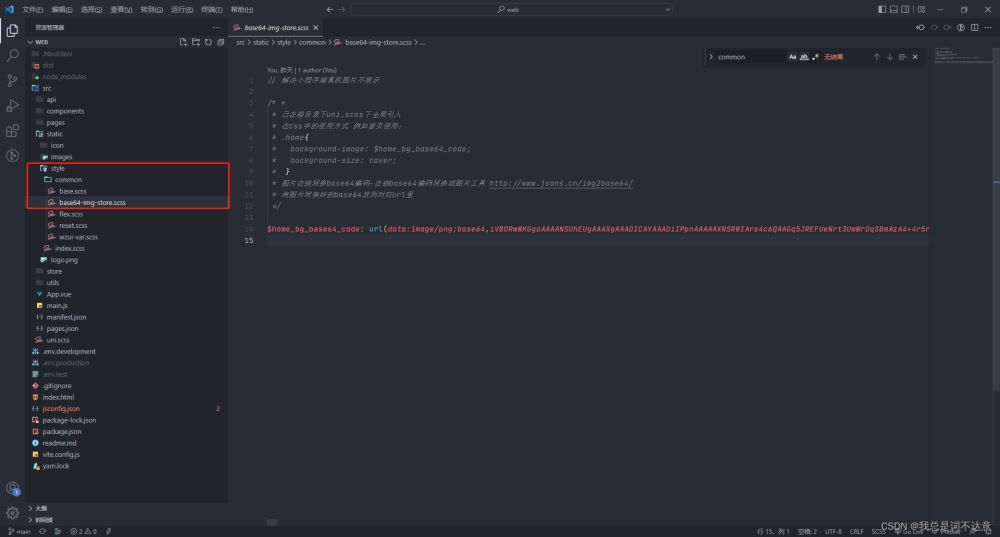
Task: Open the Source Control view
Action: 12,81
